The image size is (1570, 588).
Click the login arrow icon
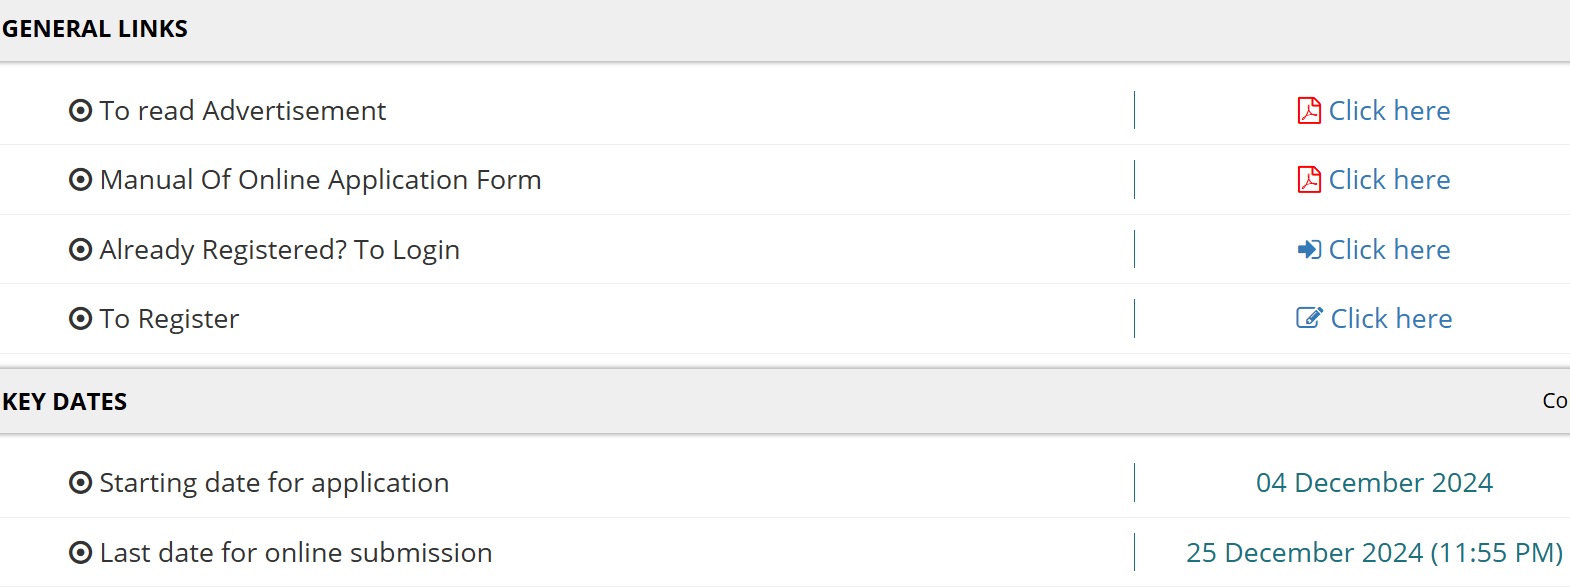(x=1309, y=249)
